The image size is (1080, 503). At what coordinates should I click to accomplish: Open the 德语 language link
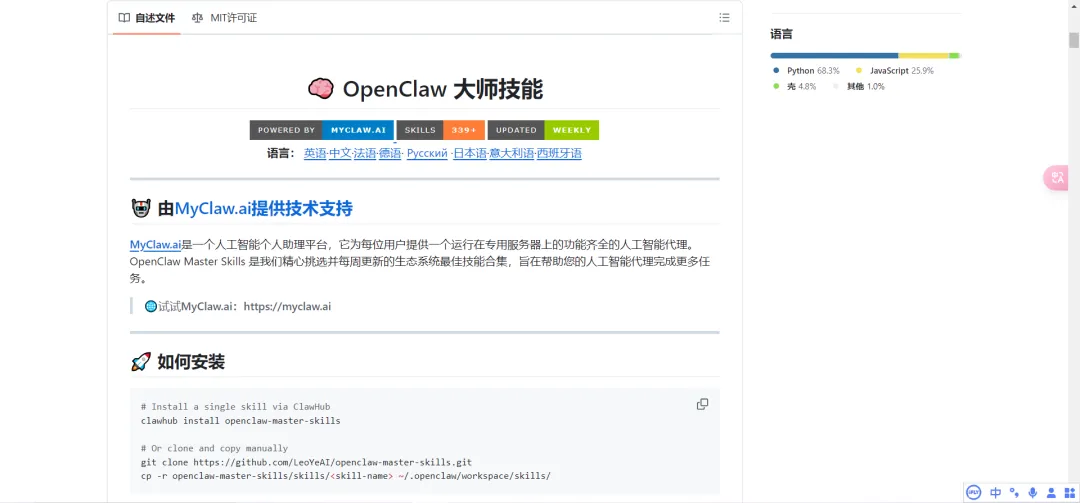point(389,154)
